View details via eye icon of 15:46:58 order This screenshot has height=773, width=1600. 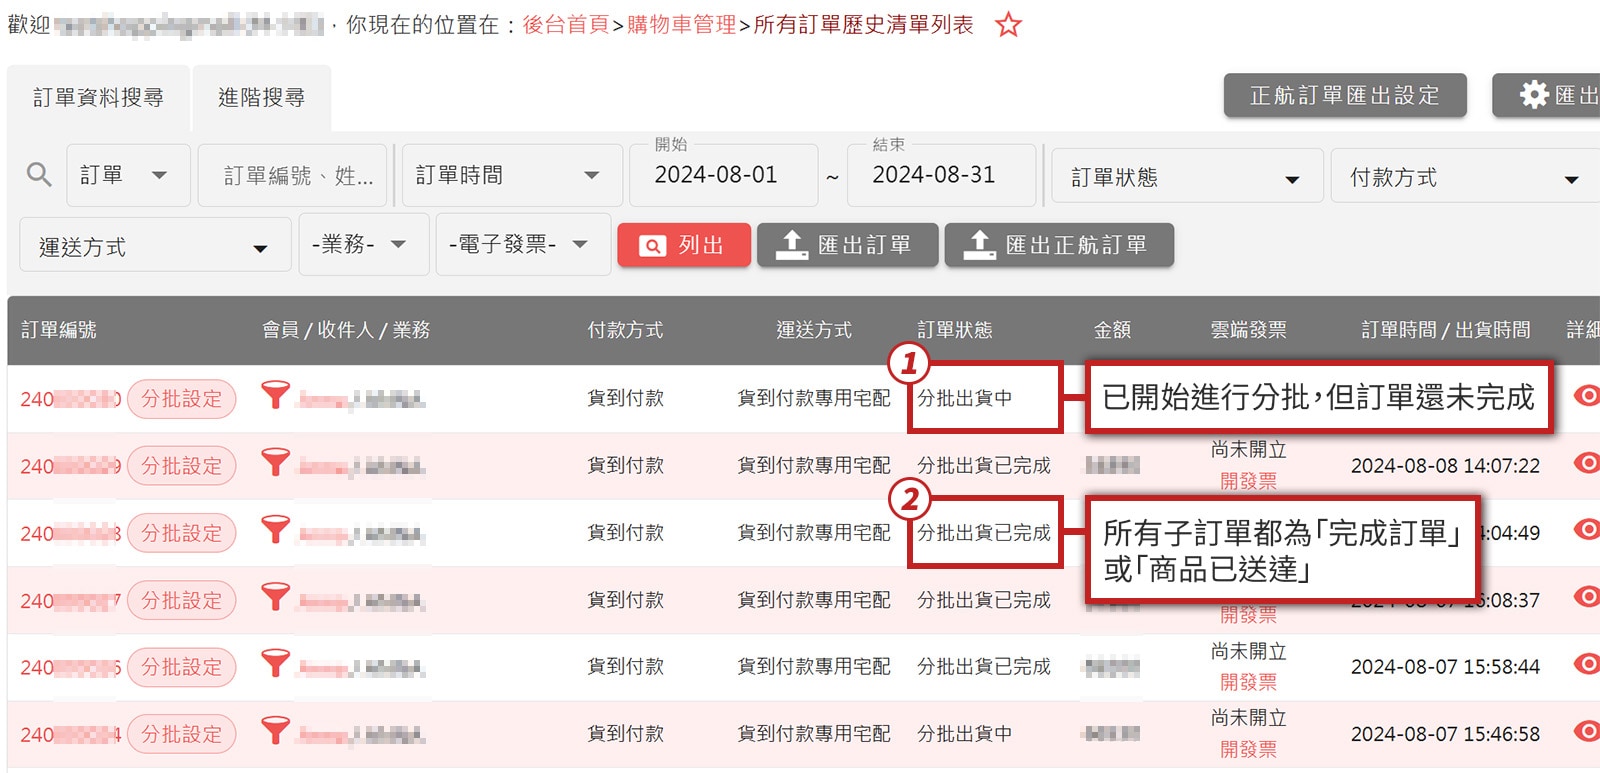[x=1586, y=731]
